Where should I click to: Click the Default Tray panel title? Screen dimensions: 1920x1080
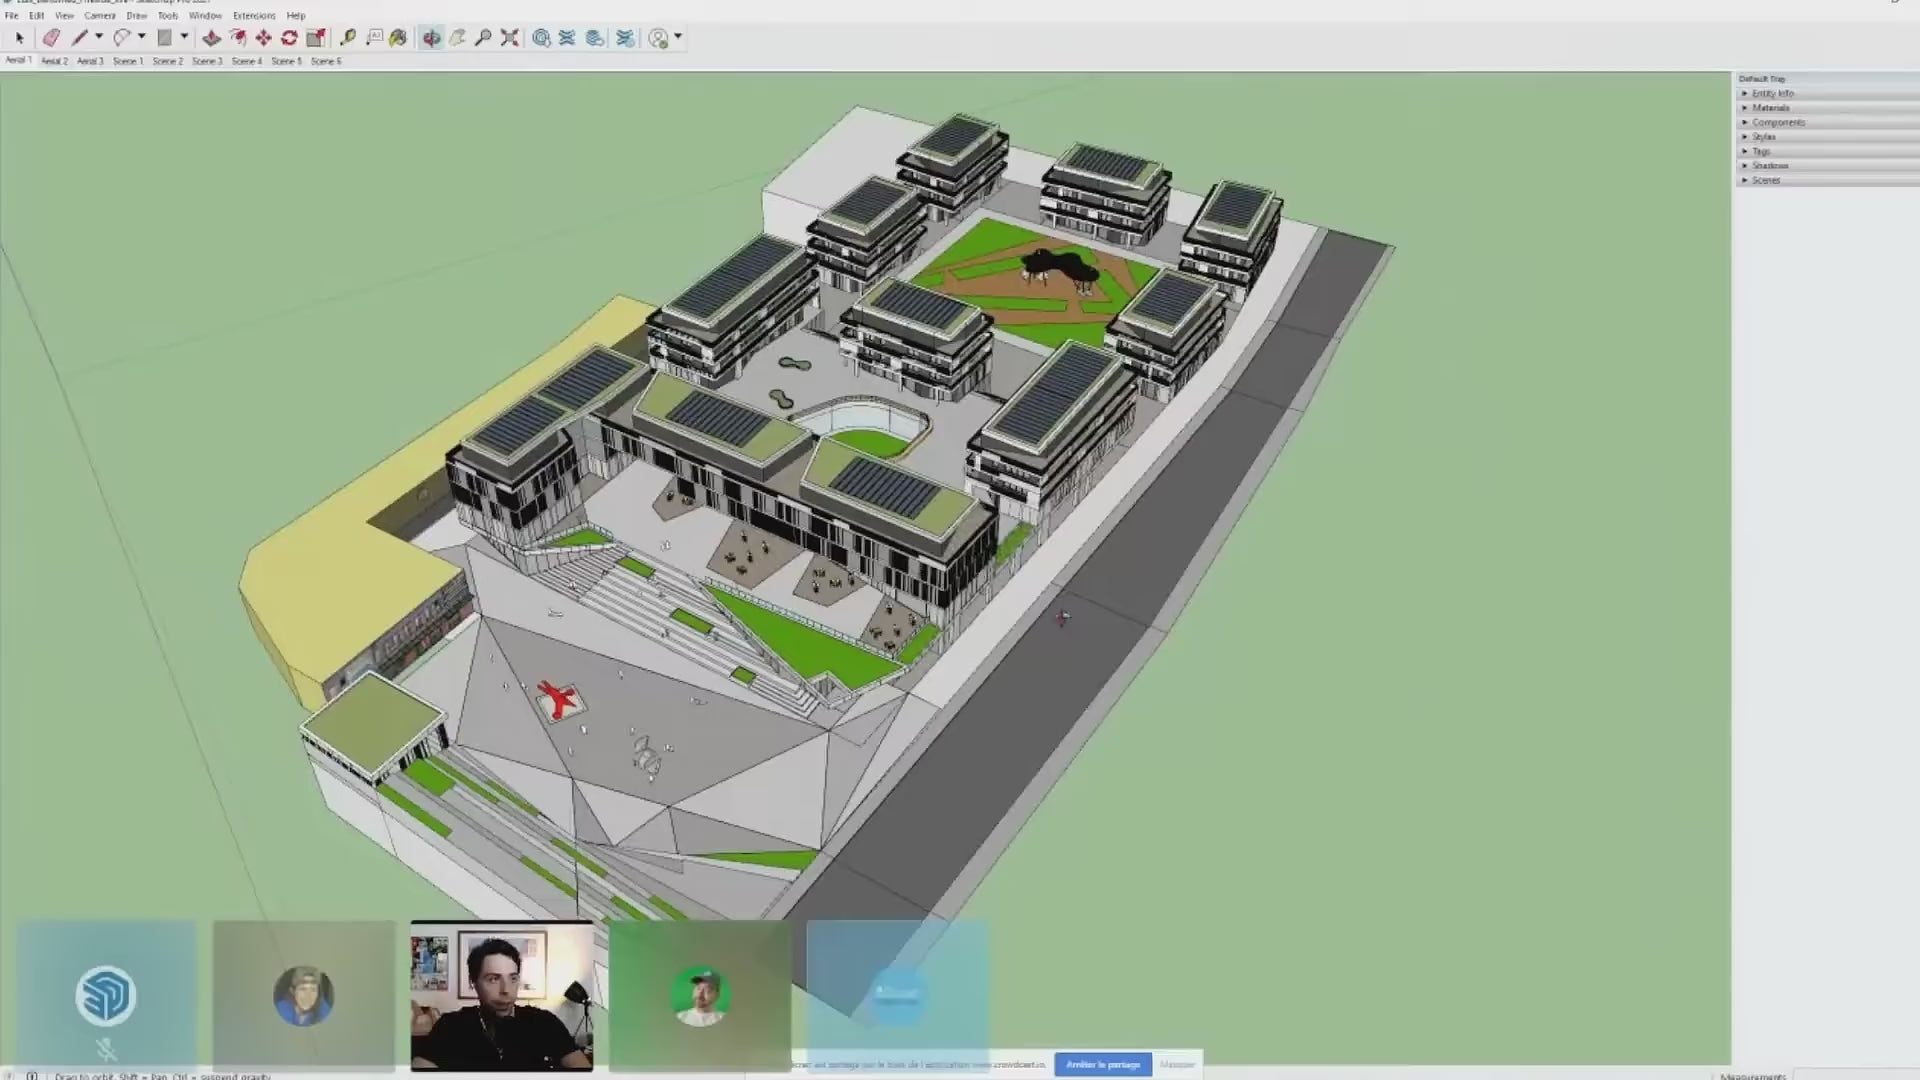point(1762,79)
